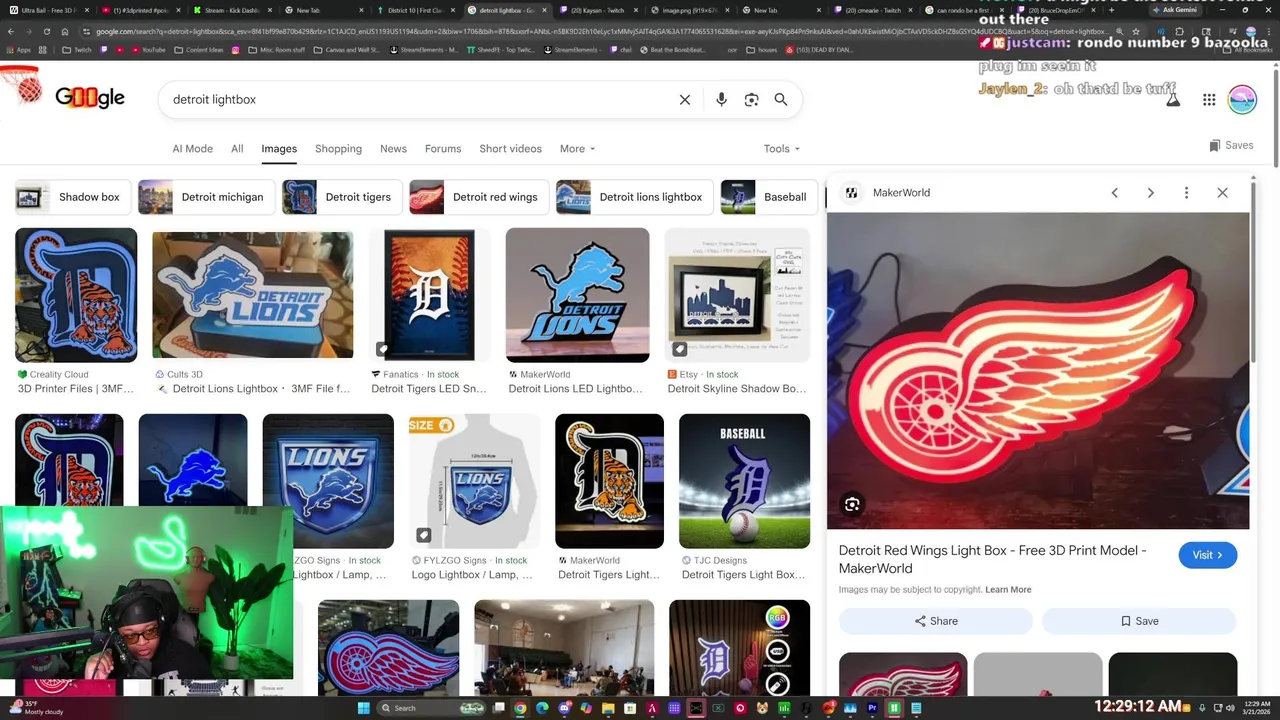Switch to the Short videos tab
Screen dimensions: 1280x720
[510, 149]
